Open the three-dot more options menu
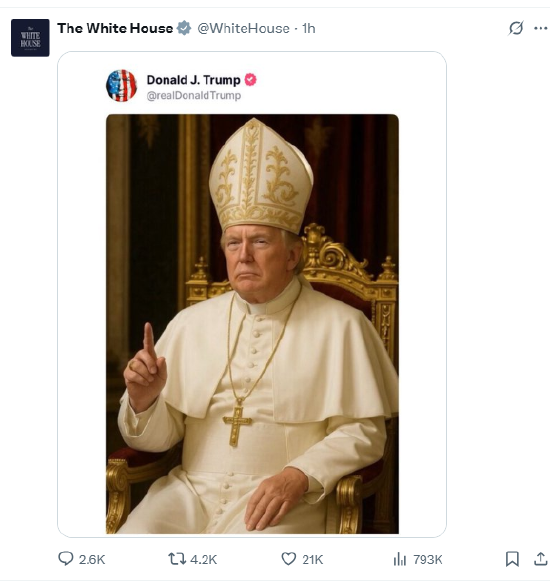 (x=541, y=28)
